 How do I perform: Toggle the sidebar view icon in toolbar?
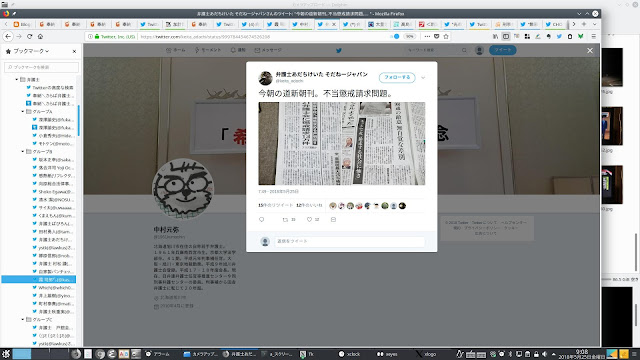(506, 36)
